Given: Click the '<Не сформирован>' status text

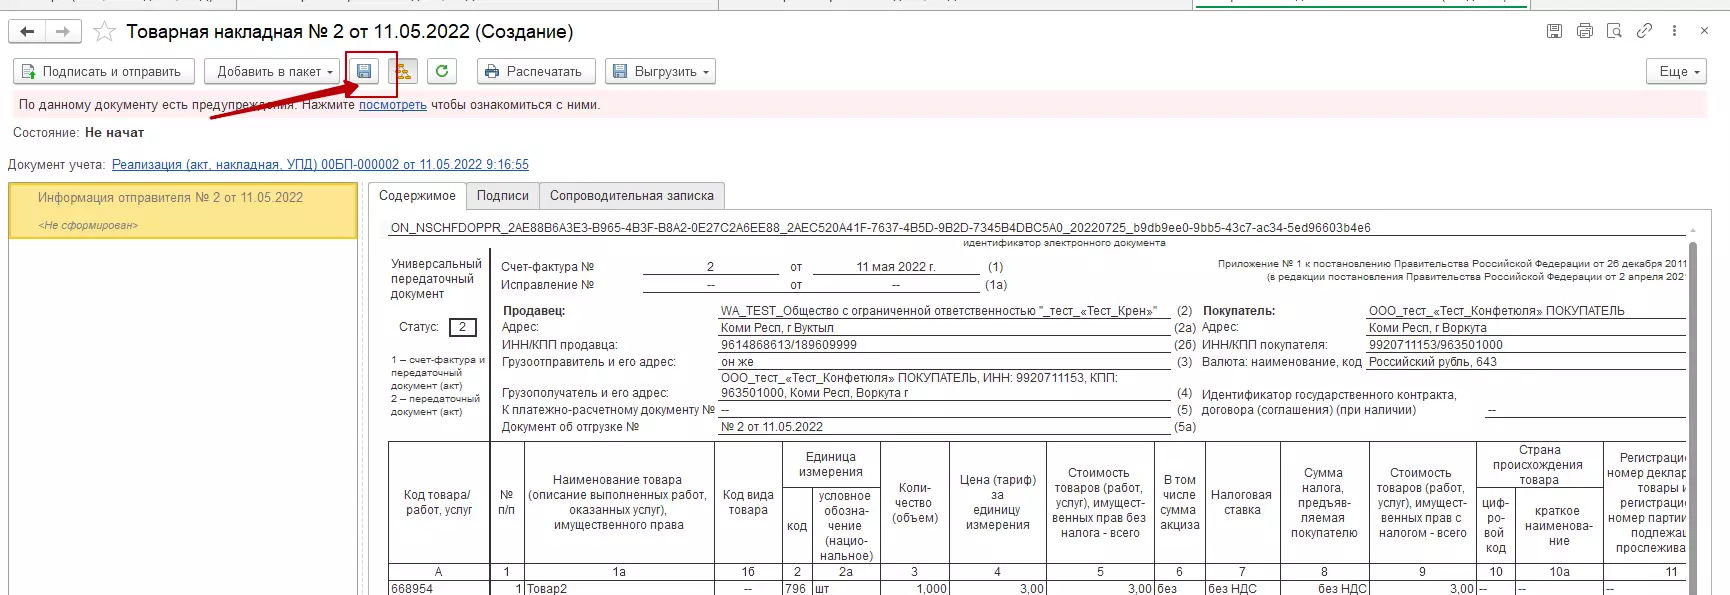Looking at the screenshot, I should (x=88, y=226).
